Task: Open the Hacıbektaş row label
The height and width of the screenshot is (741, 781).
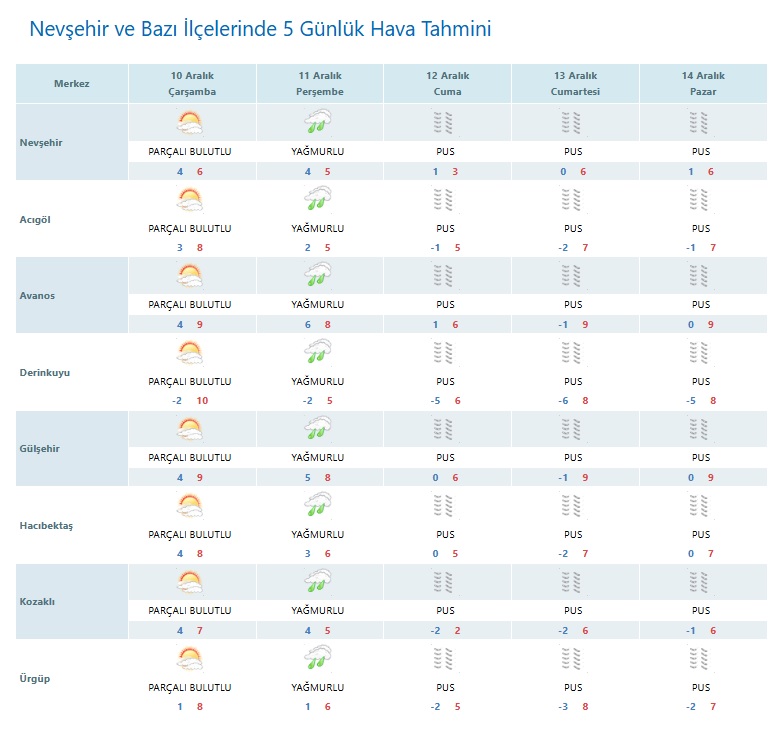Action: (x=47, y=525)
